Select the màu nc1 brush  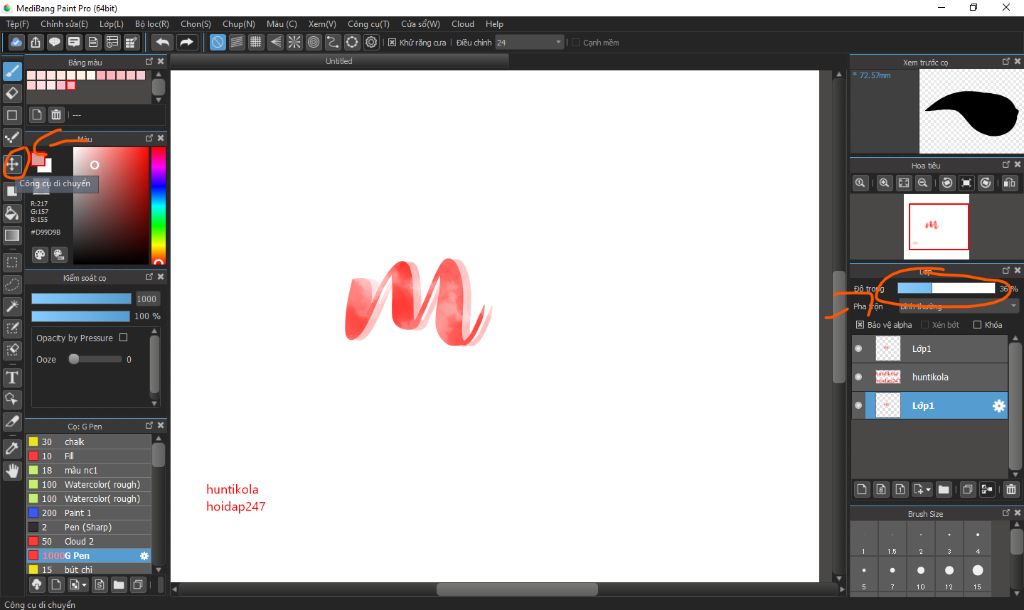89,470
